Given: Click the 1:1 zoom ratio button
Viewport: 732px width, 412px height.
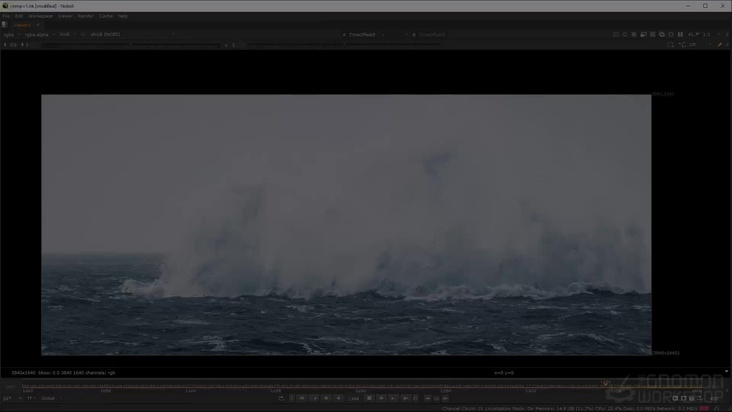Looking at the screenshot, I should point(706,34).
